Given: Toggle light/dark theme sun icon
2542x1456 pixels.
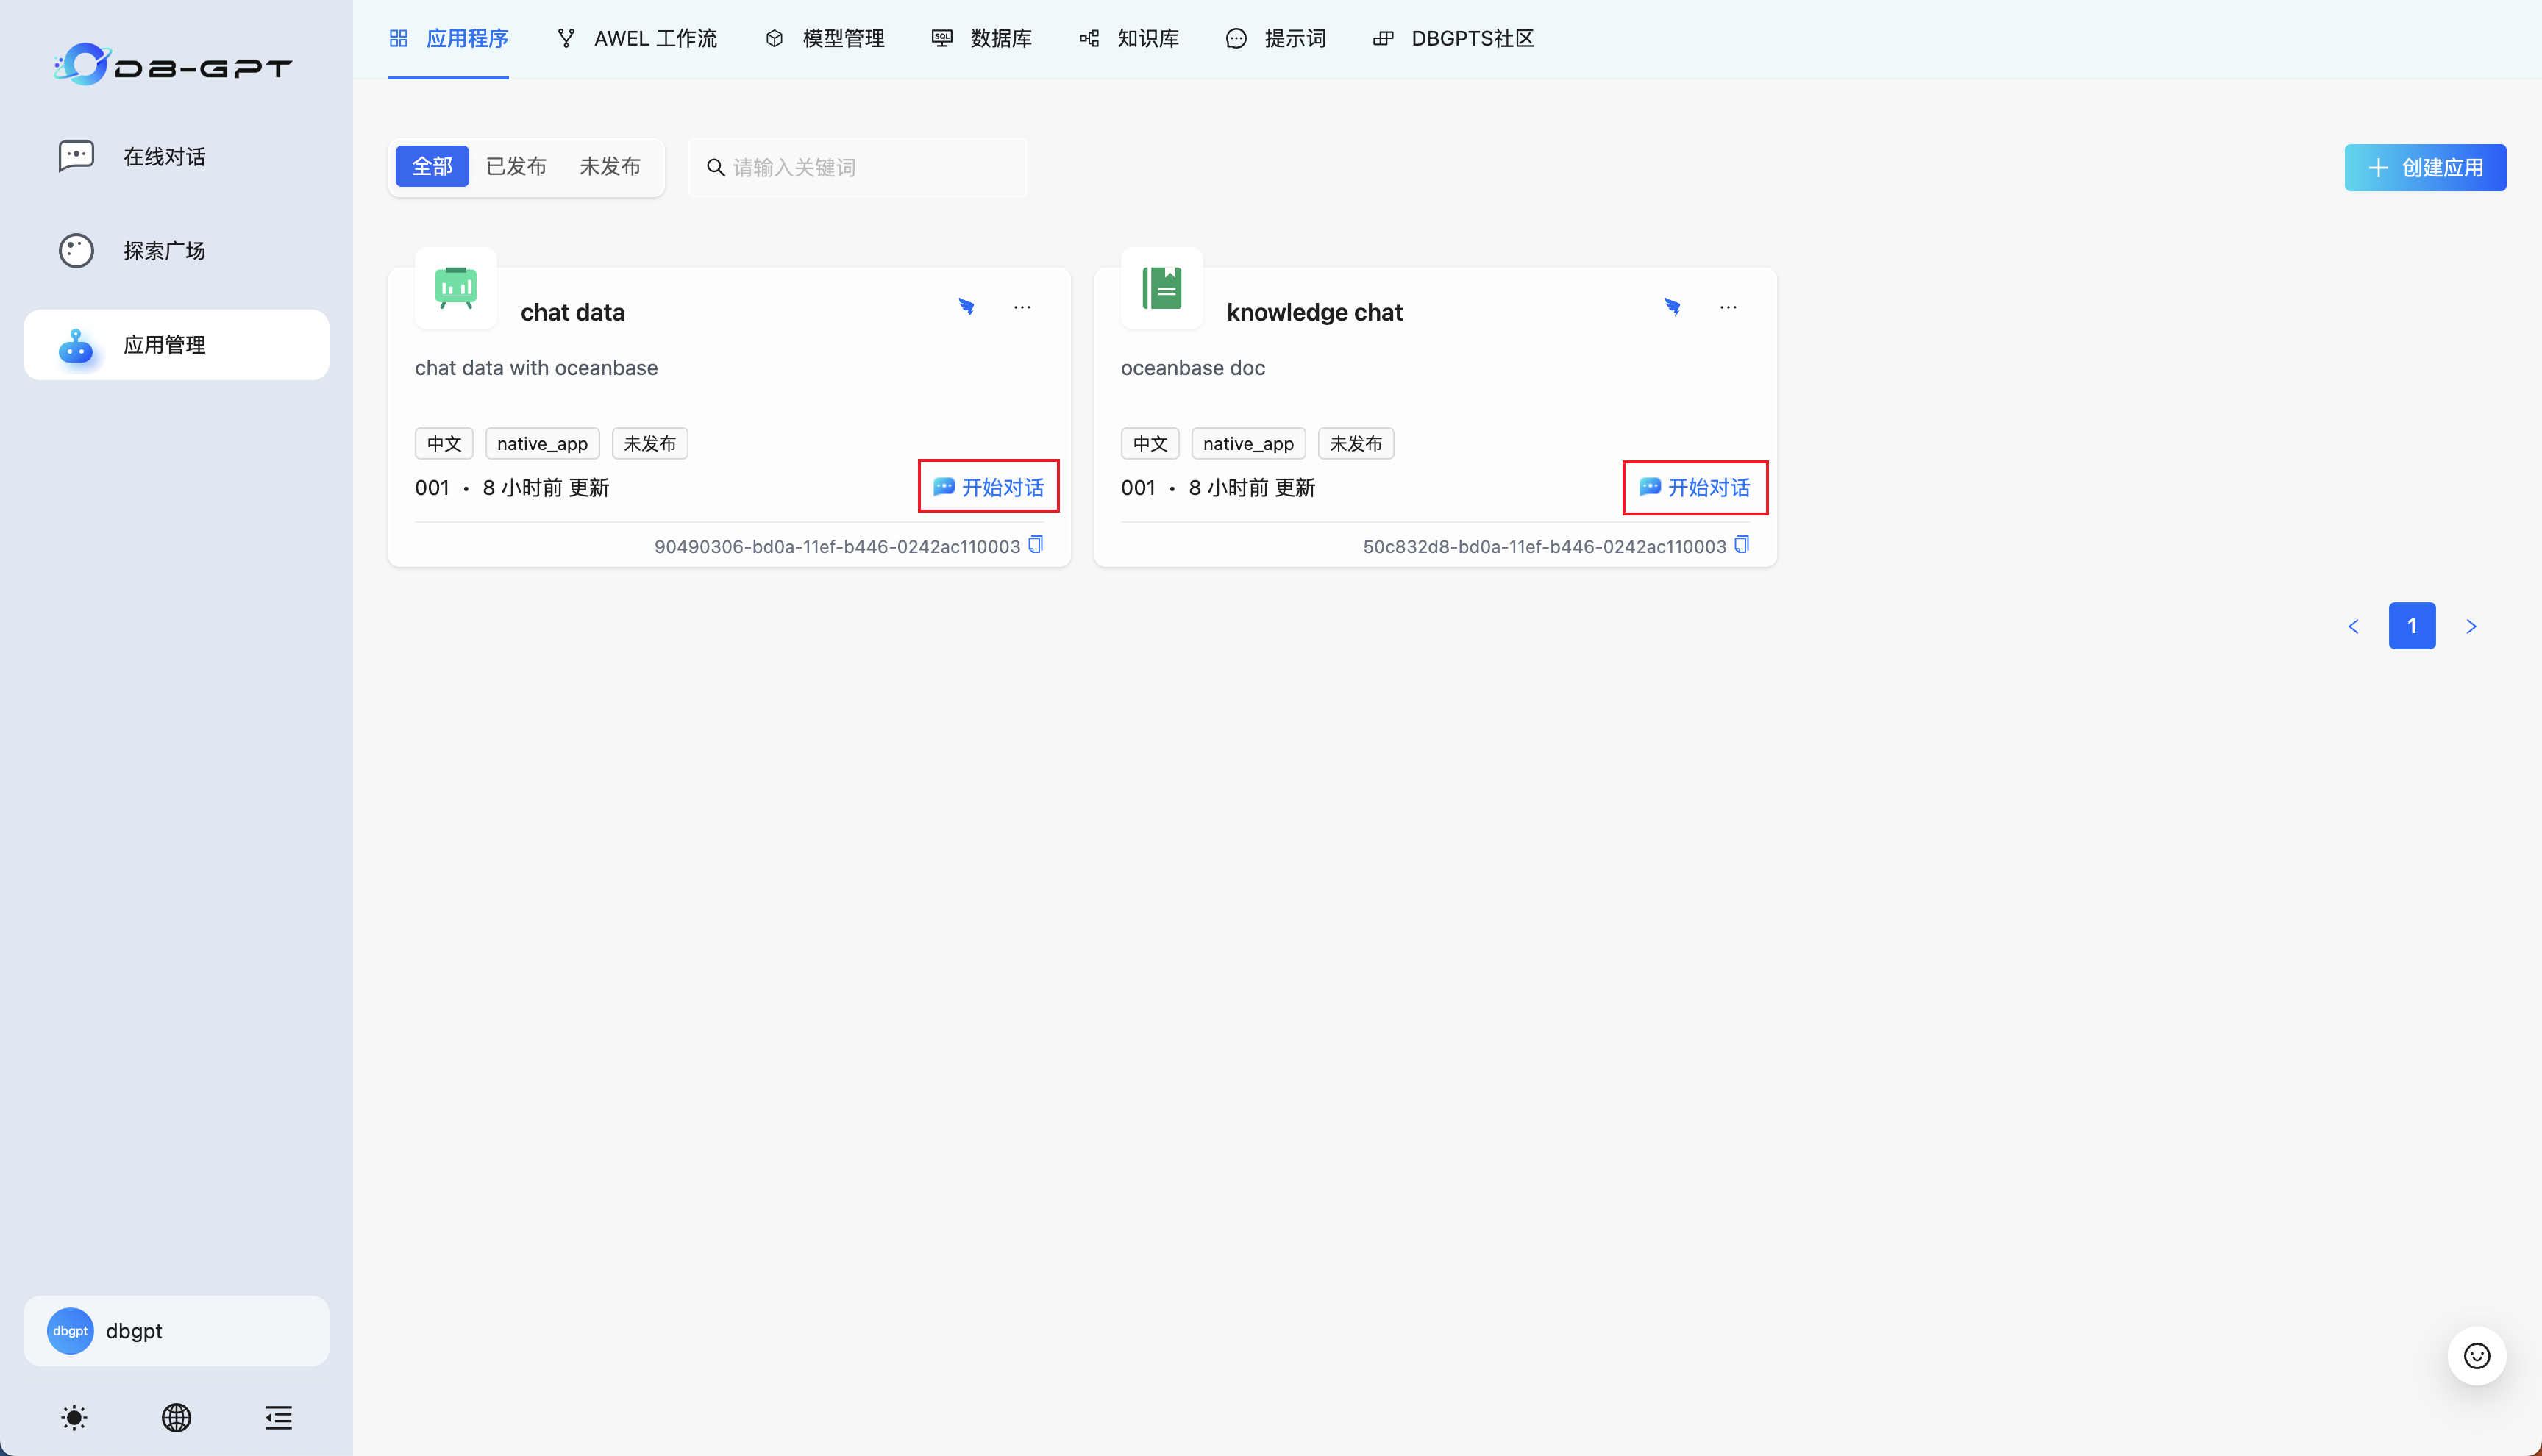Looking at the screenshot, I should point(74,1417).
